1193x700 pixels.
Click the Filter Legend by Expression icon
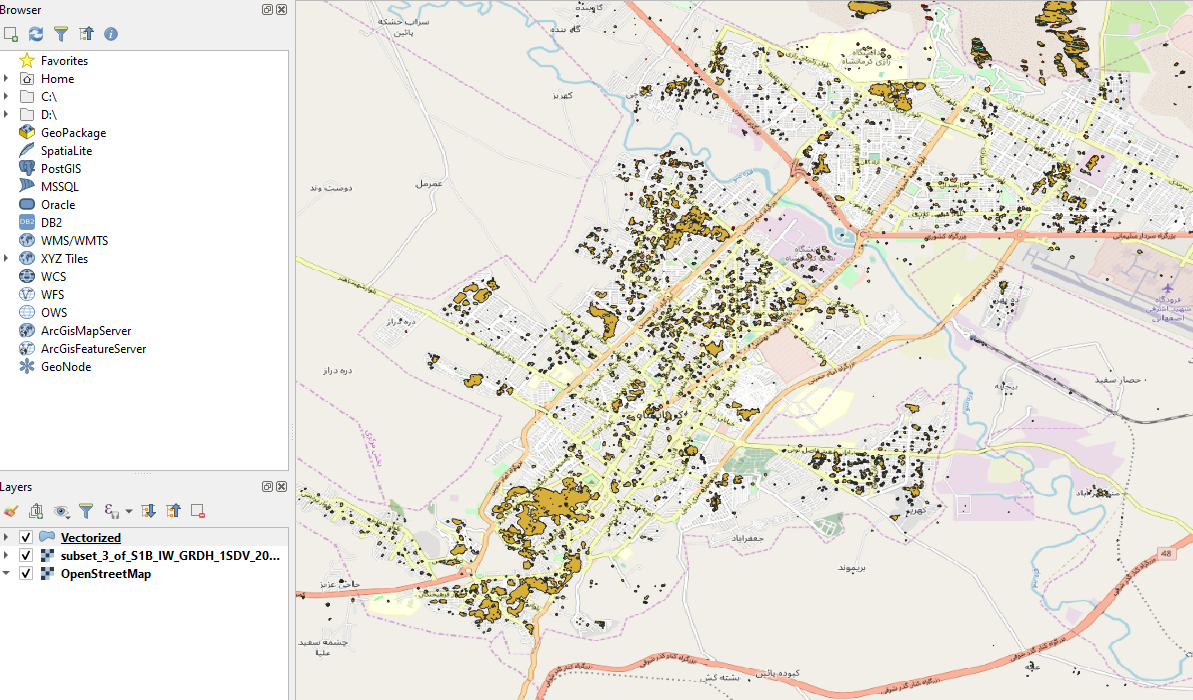110,510
